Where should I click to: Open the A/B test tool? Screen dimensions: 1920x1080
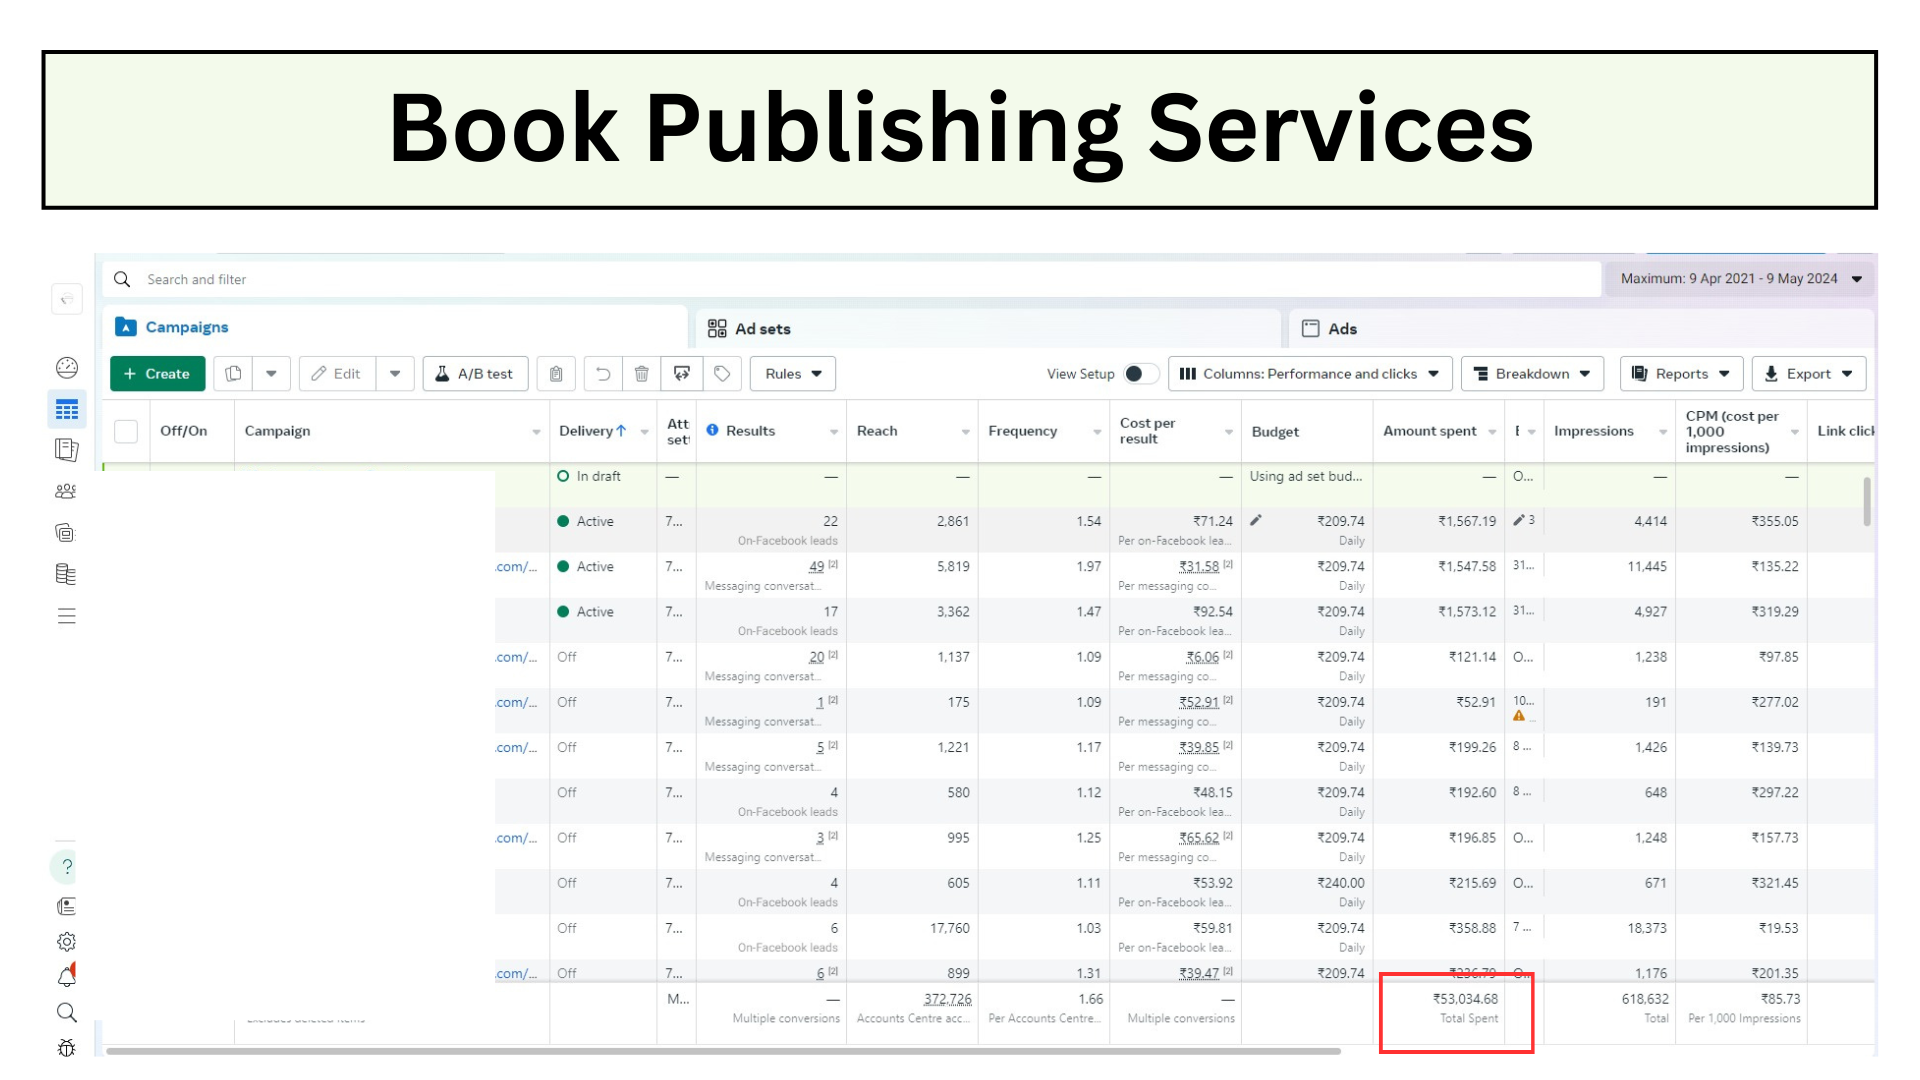[475, 374]
